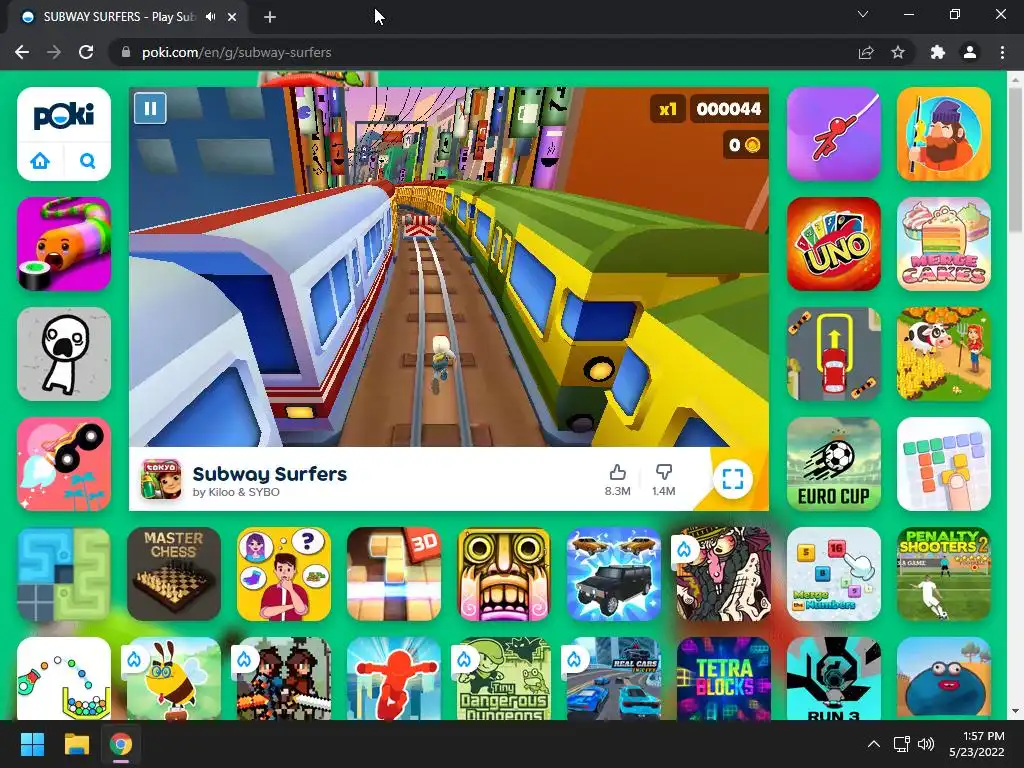Open the red jumping stickman game
This screenshot has height=768, width=1024.
click(x=394, y=679)
